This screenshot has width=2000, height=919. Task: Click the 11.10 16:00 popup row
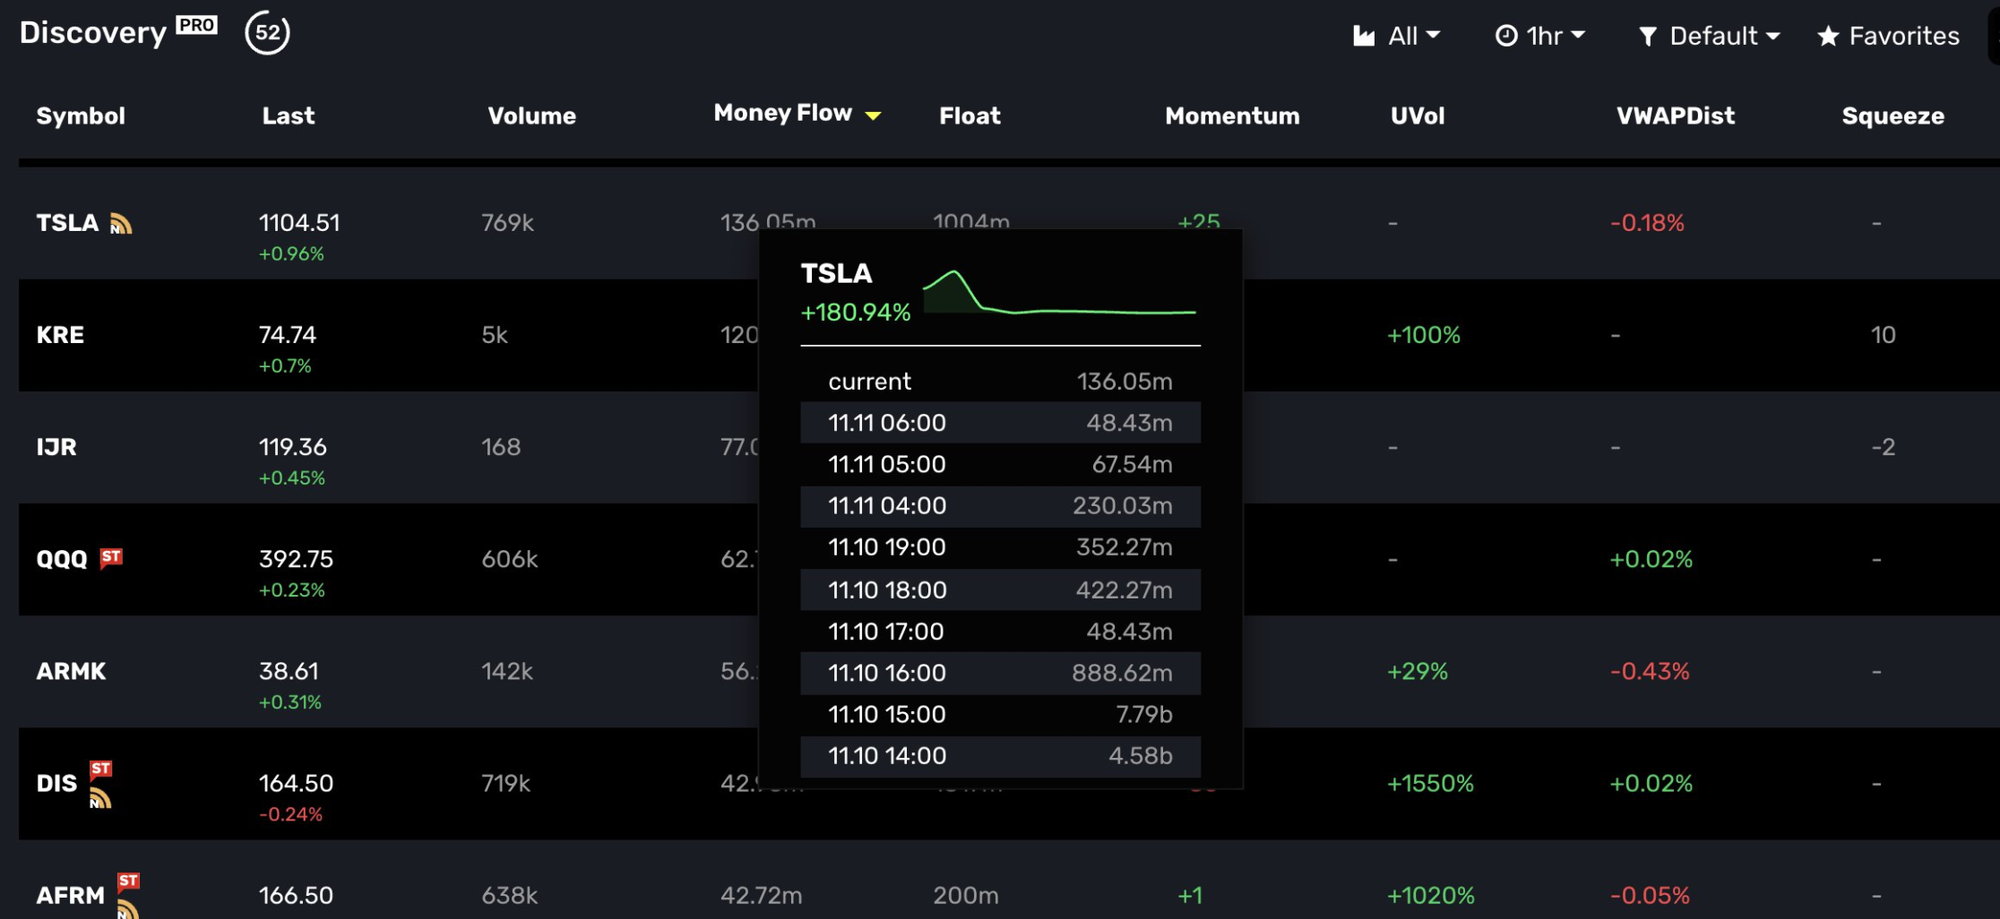pyautogui.click(x=1000, y=672)
